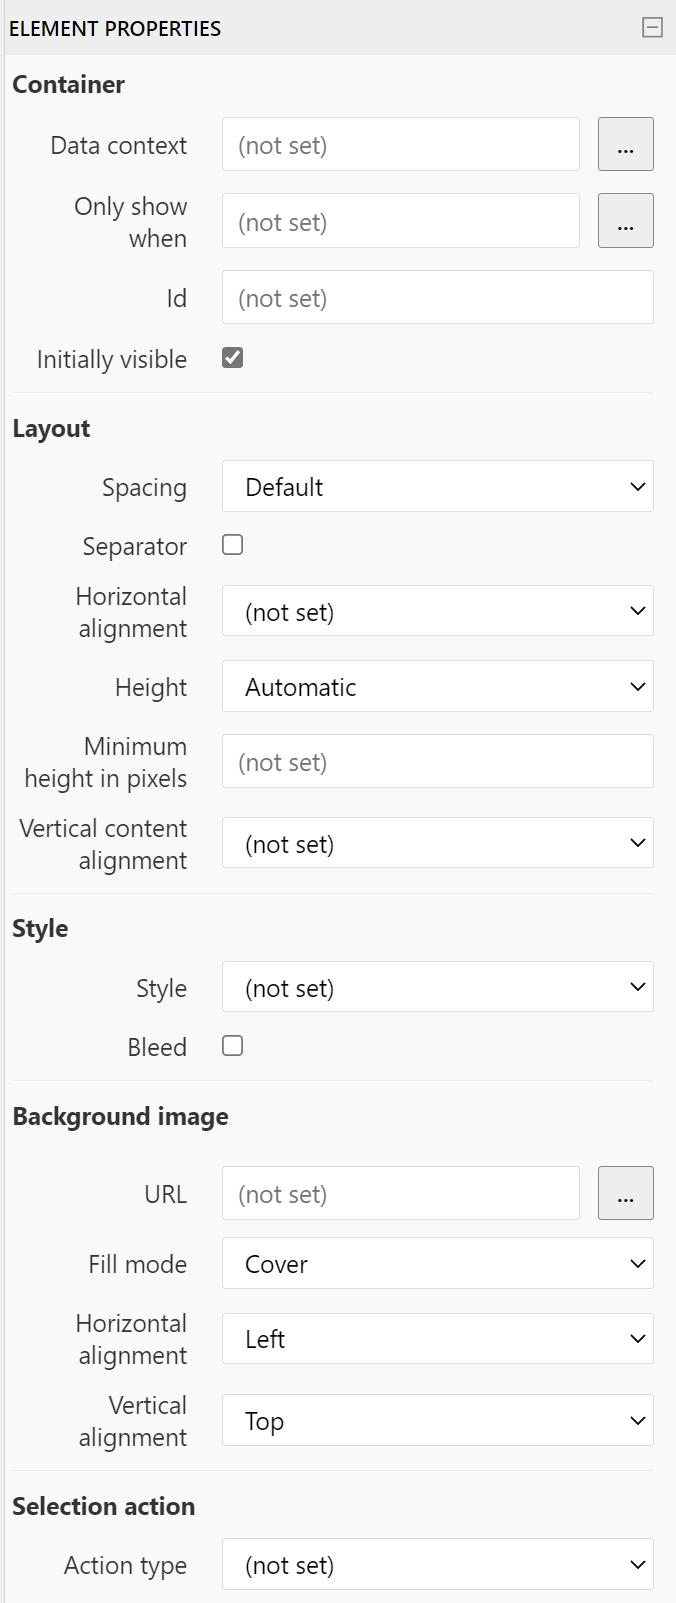Open the Vertical alignment dropdown showing Top

[x=438, y=1420]
